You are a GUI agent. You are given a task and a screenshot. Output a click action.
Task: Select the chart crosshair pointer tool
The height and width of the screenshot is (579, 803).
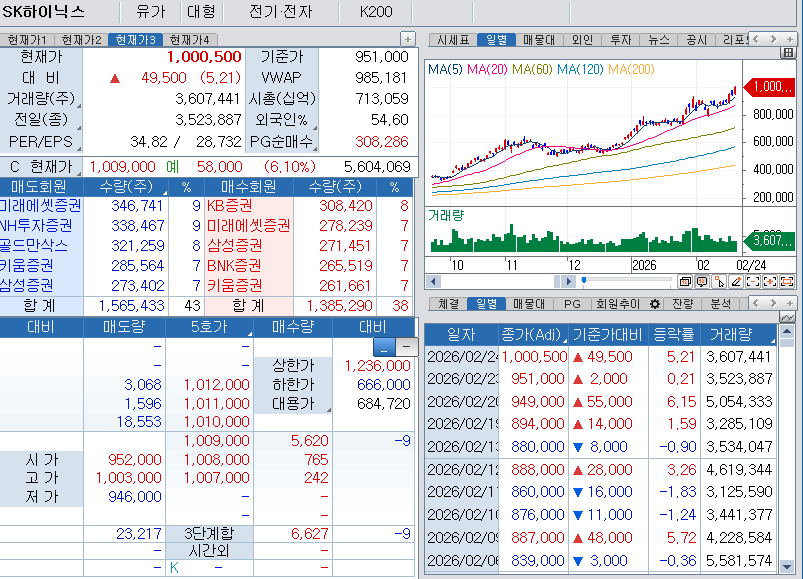click(720, 282)
